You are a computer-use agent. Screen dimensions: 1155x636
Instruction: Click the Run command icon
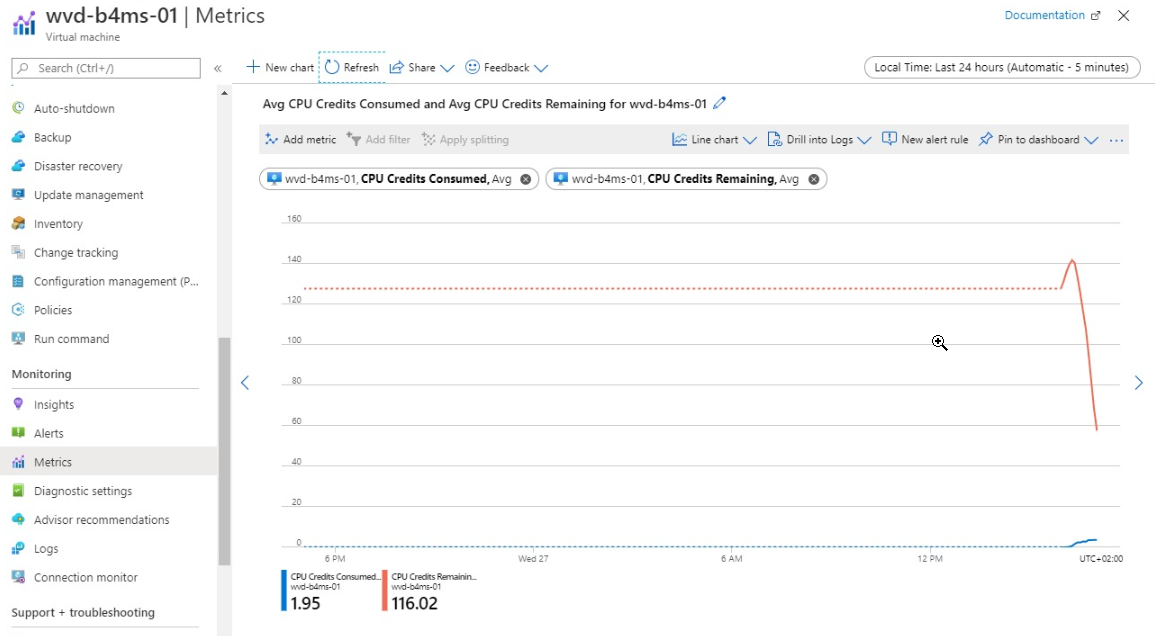(x=18, y=338)
